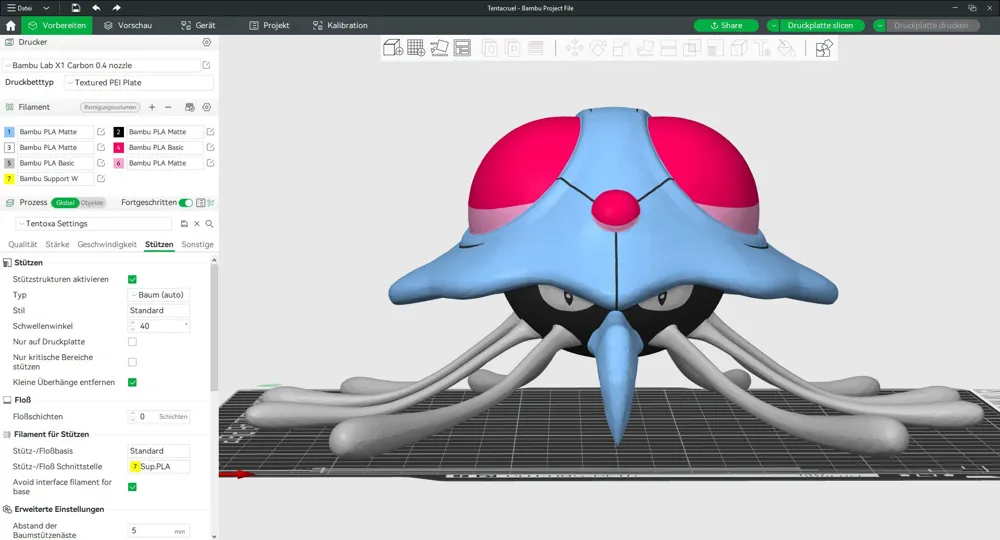Search process settings with magnifier icon
Viewport: 1000px width, 540px height.
209,224
